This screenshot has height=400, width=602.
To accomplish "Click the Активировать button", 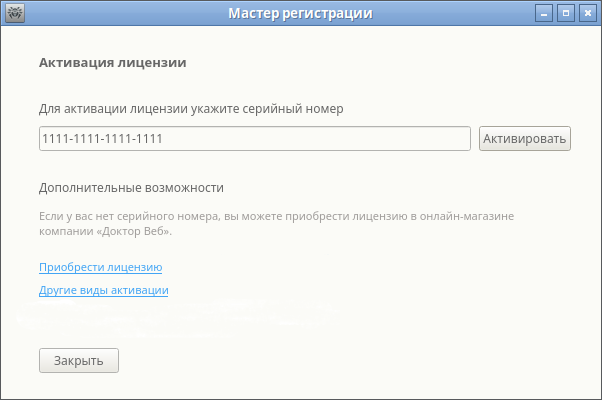I will tap(524, 139).
